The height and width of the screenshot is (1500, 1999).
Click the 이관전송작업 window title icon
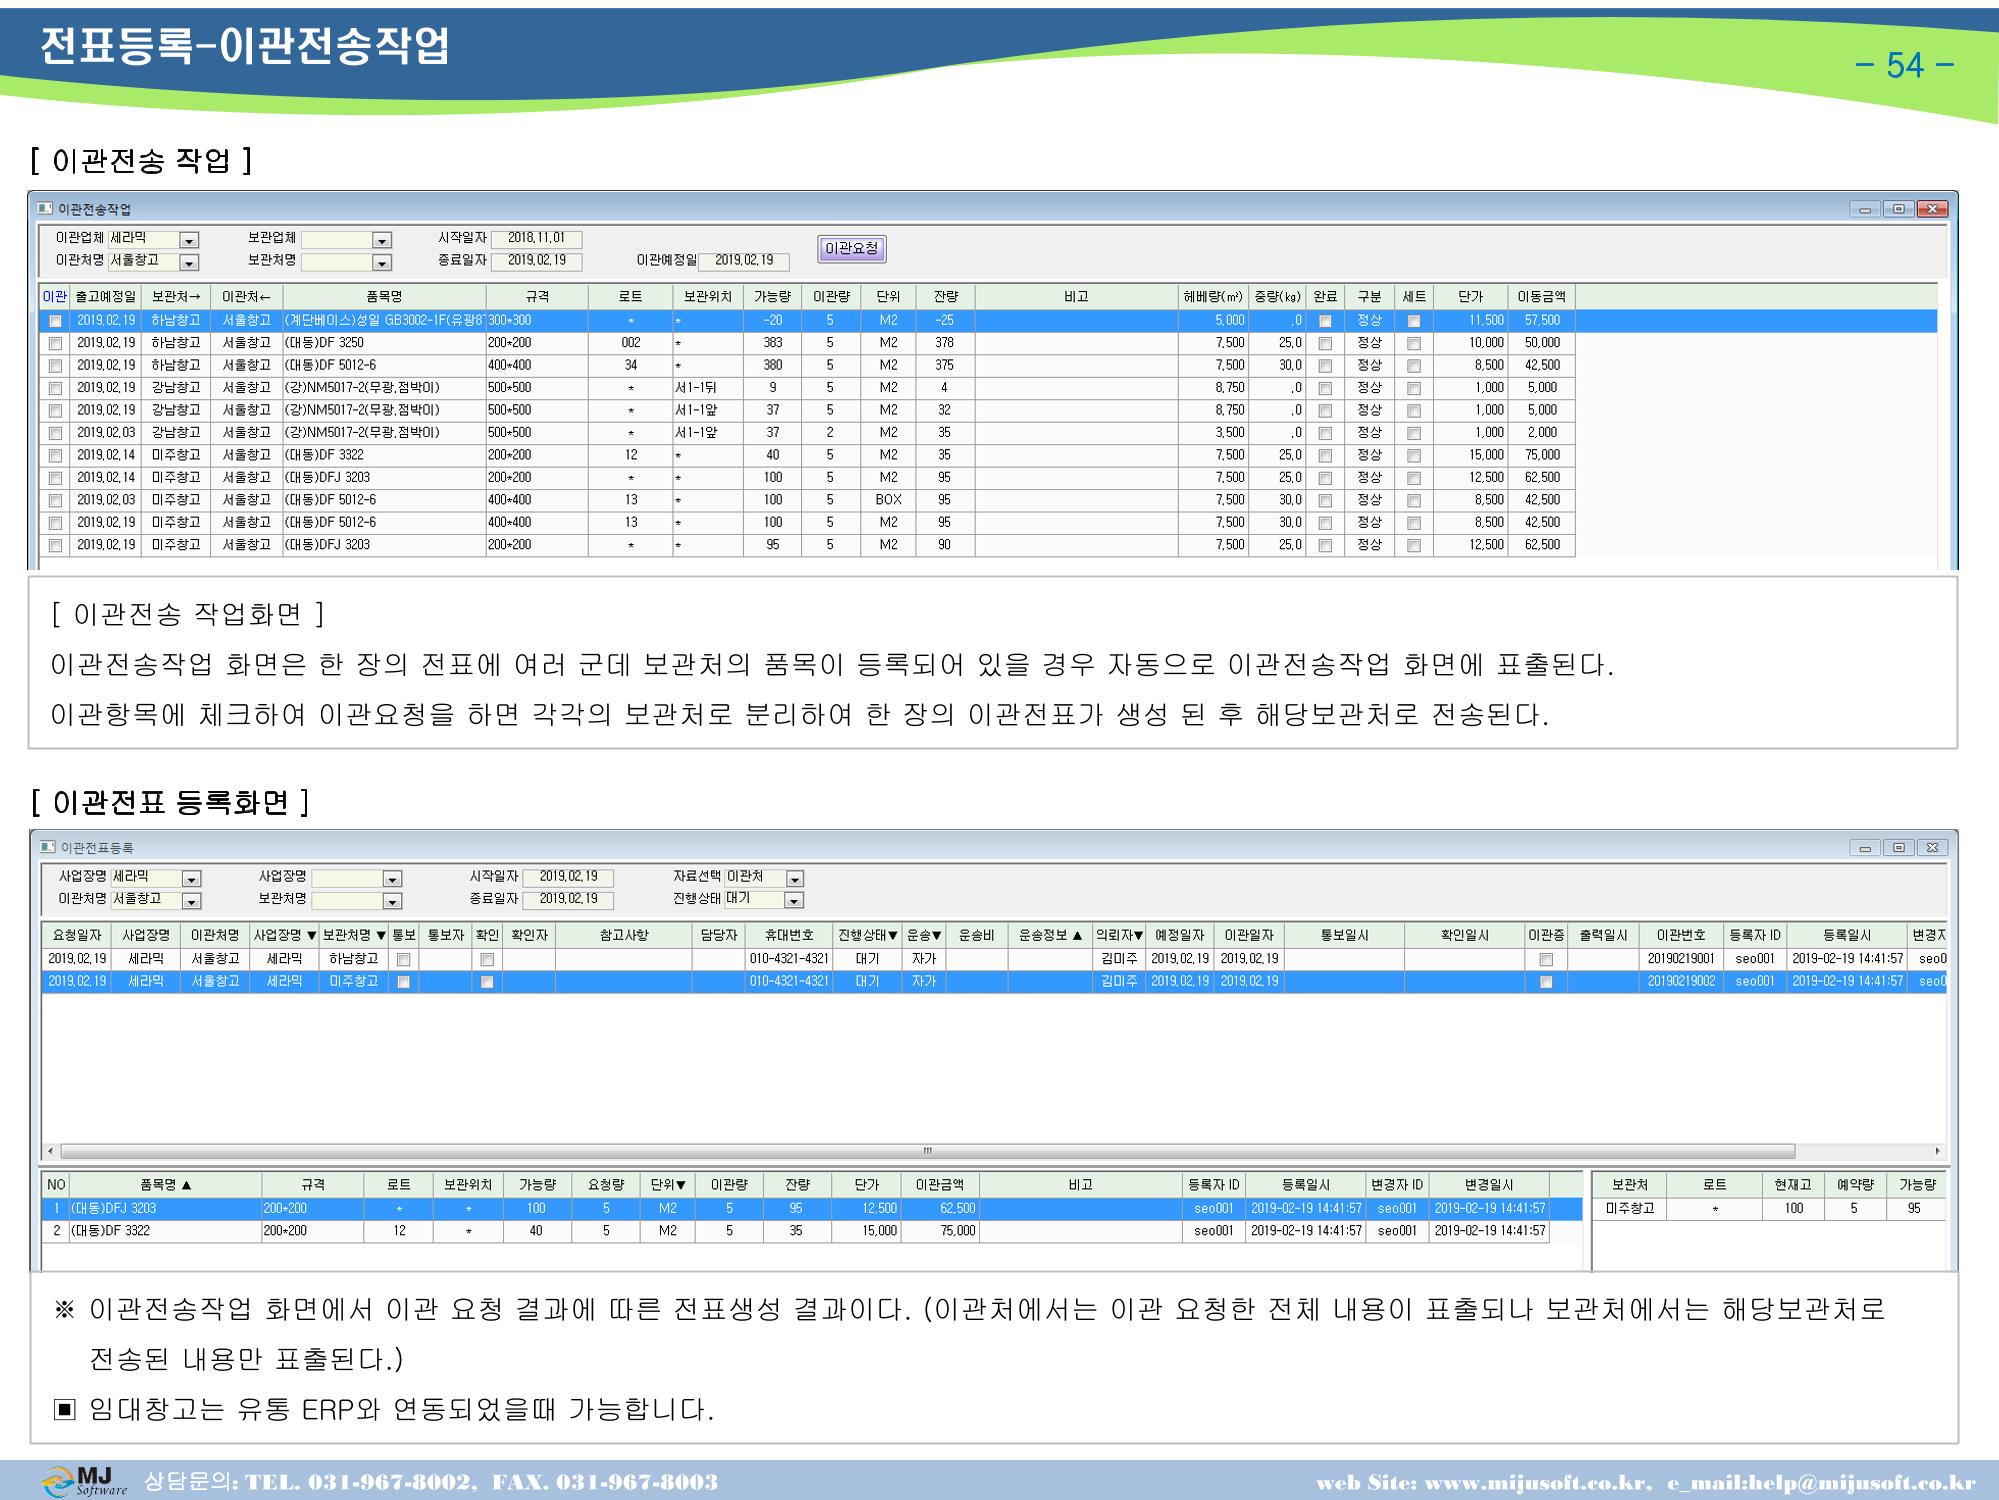[45, 209]
